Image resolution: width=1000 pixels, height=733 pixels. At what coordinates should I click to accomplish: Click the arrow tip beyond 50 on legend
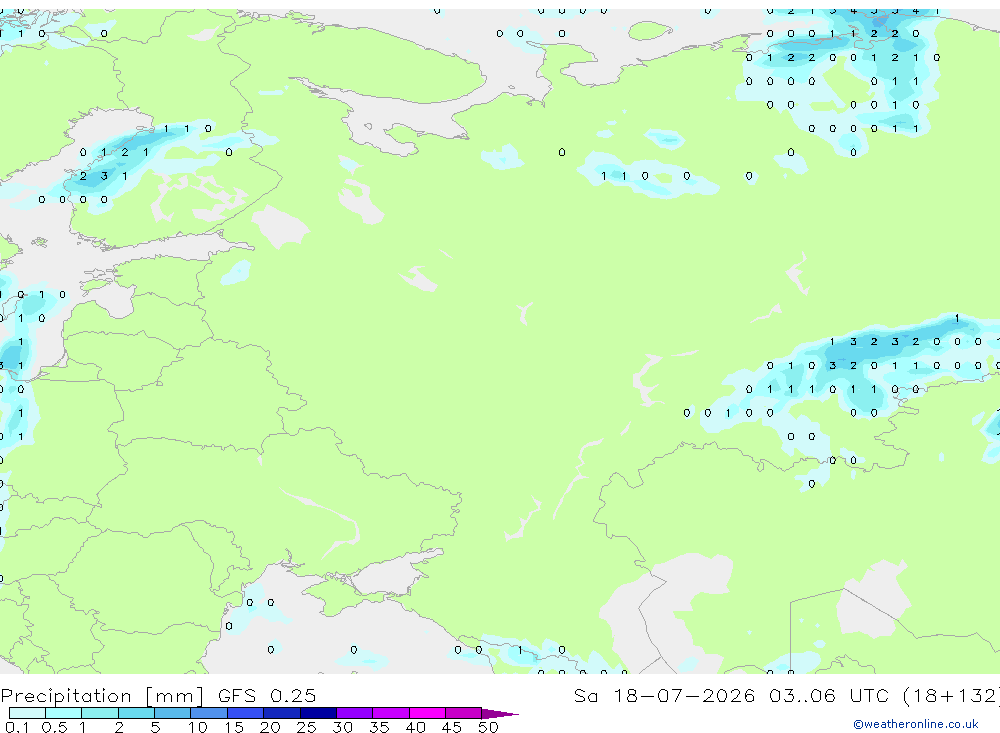coord(500,714)
